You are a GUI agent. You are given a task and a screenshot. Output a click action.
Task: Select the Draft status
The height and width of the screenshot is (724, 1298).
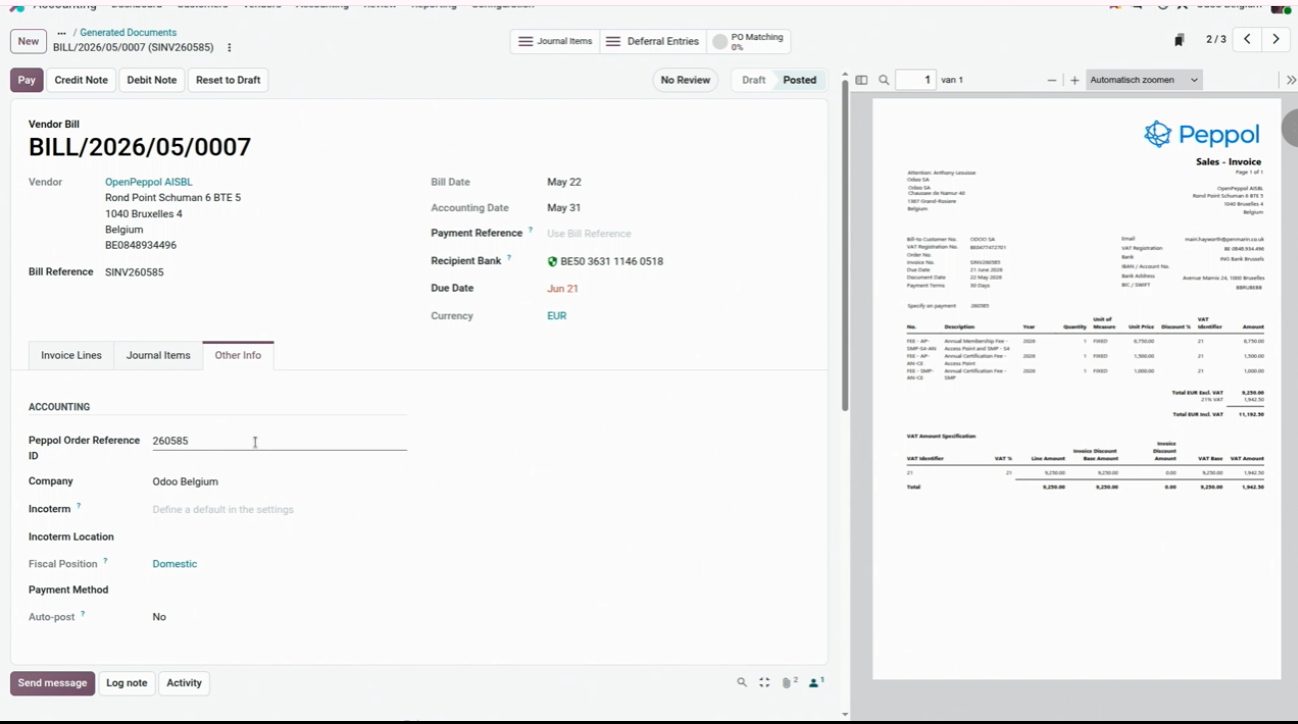point(754,80)
